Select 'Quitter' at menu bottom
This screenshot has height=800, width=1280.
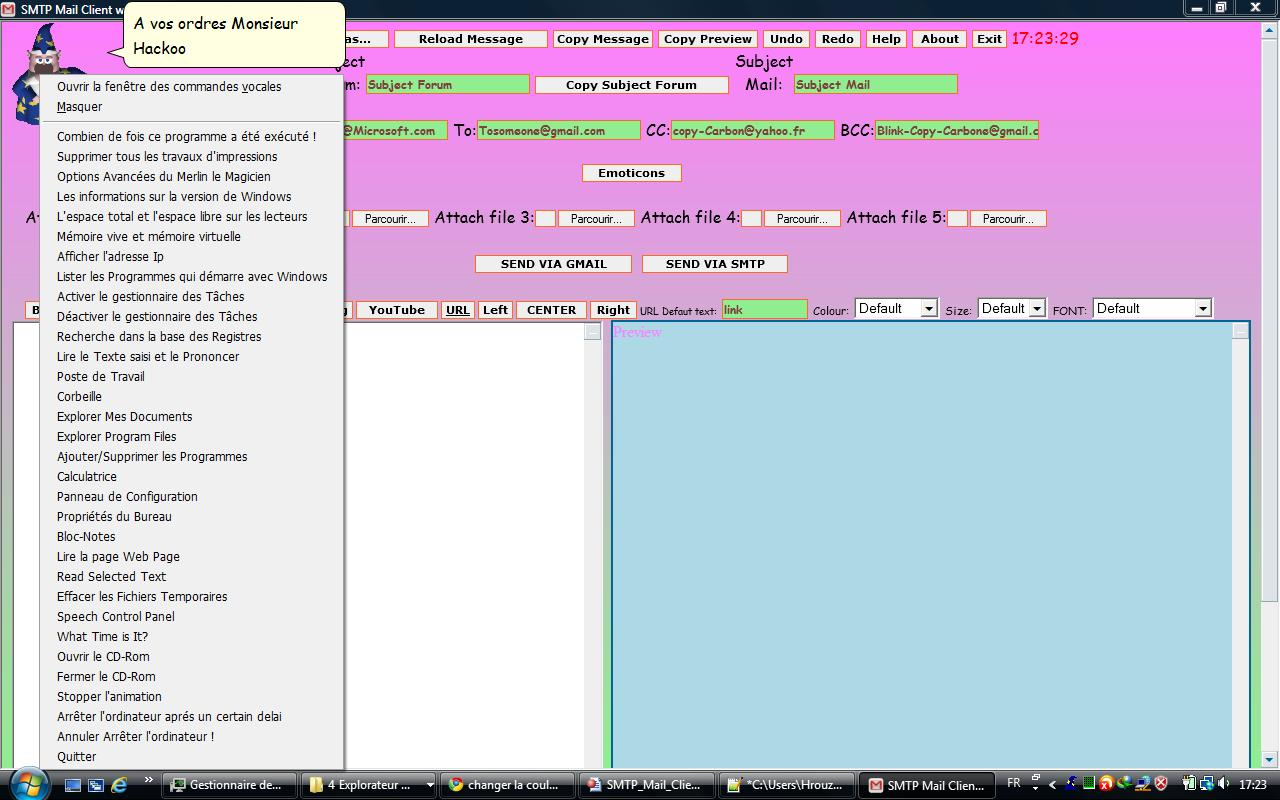[77, 757]
